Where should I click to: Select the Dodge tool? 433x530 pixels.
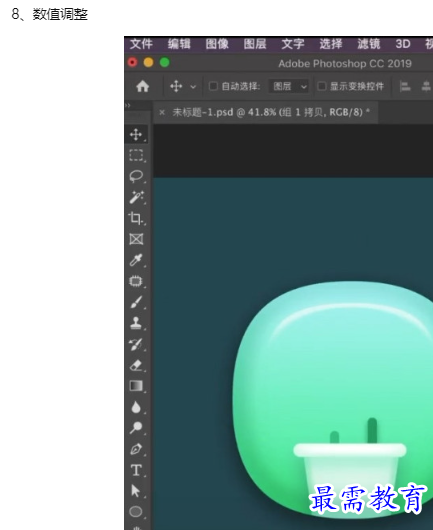136,428
